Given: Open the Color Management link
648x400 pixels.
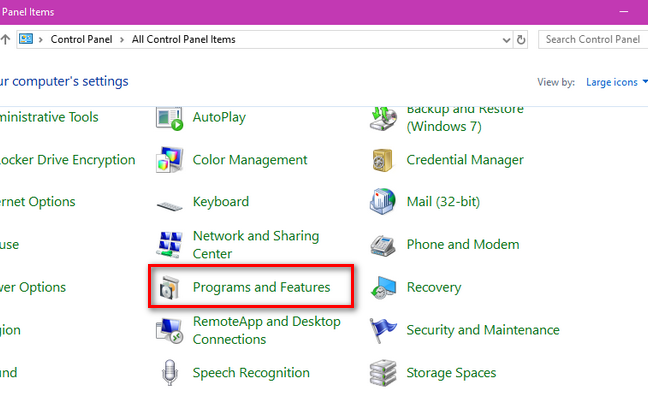Looking at the screenshot, I should (x=250, y=160).
